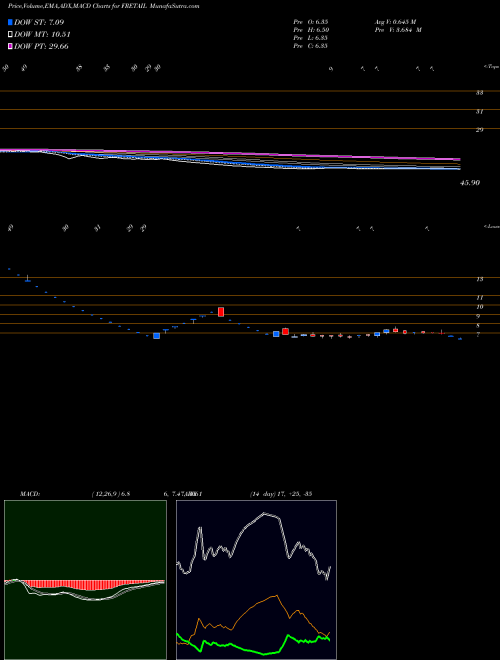Click the 29 axis label on upper chart
500x660 pixels.
click(479, 130)
